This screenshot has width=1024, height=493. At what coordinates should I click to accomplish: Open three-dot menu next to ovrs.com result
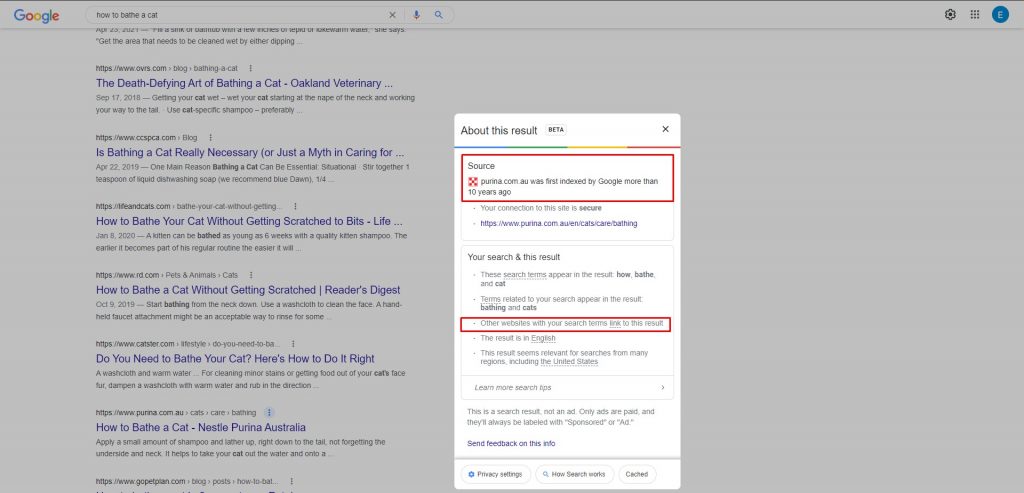[250, 68]
